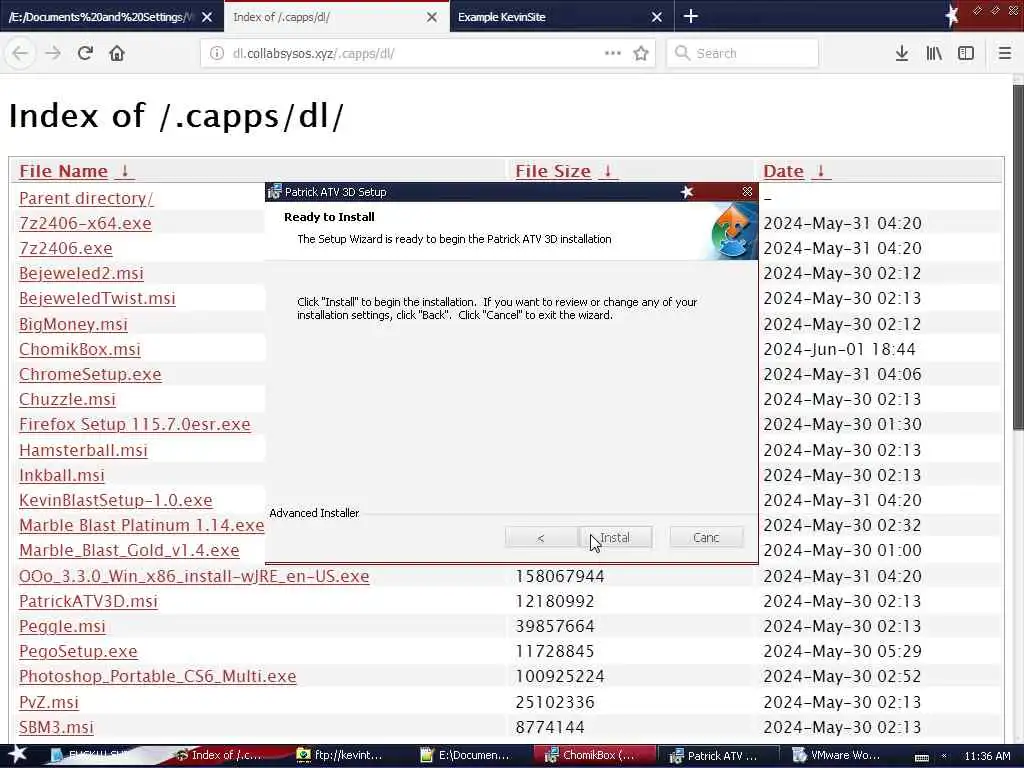Download ChomikBox.msi
This screenshot has width=1024, height=768.
[x=80, y=349]
